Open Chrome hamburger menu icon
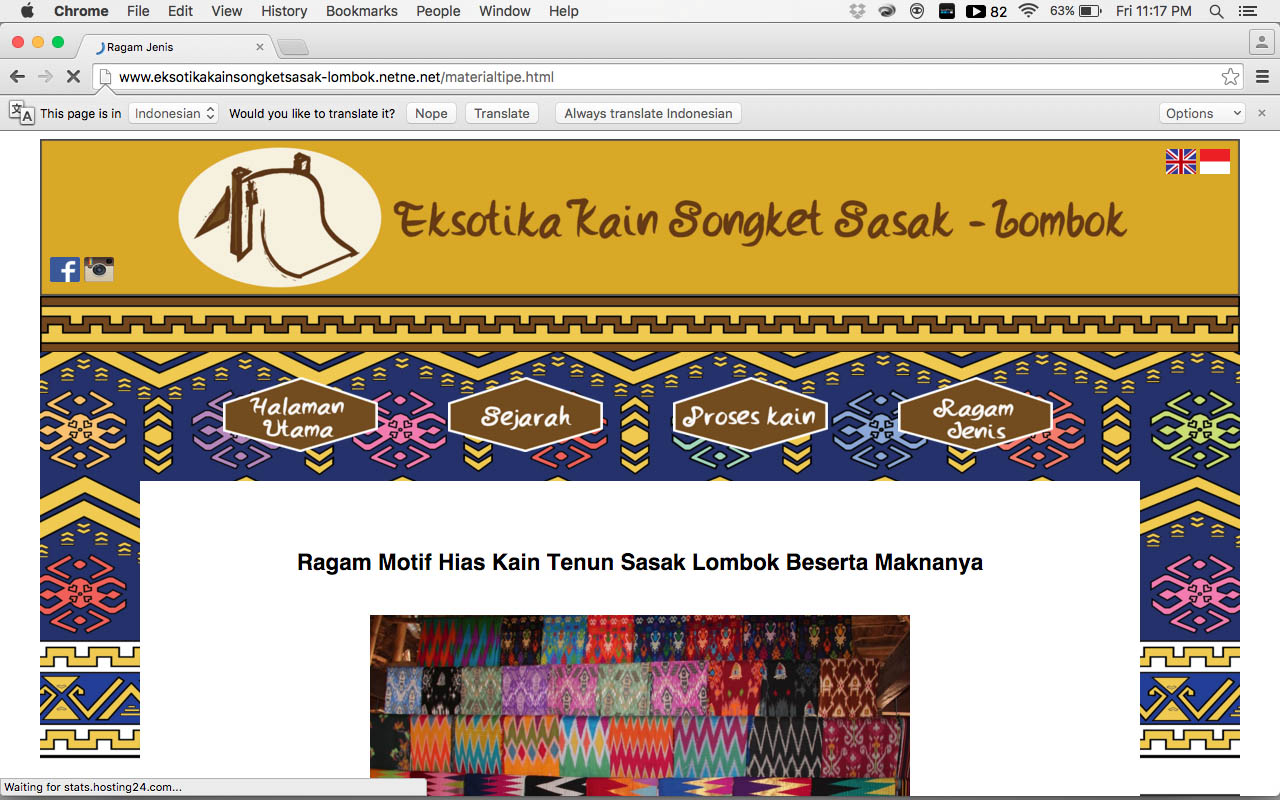Image resolution: width=1280 pixels, height=800 pixels. 1262,77
